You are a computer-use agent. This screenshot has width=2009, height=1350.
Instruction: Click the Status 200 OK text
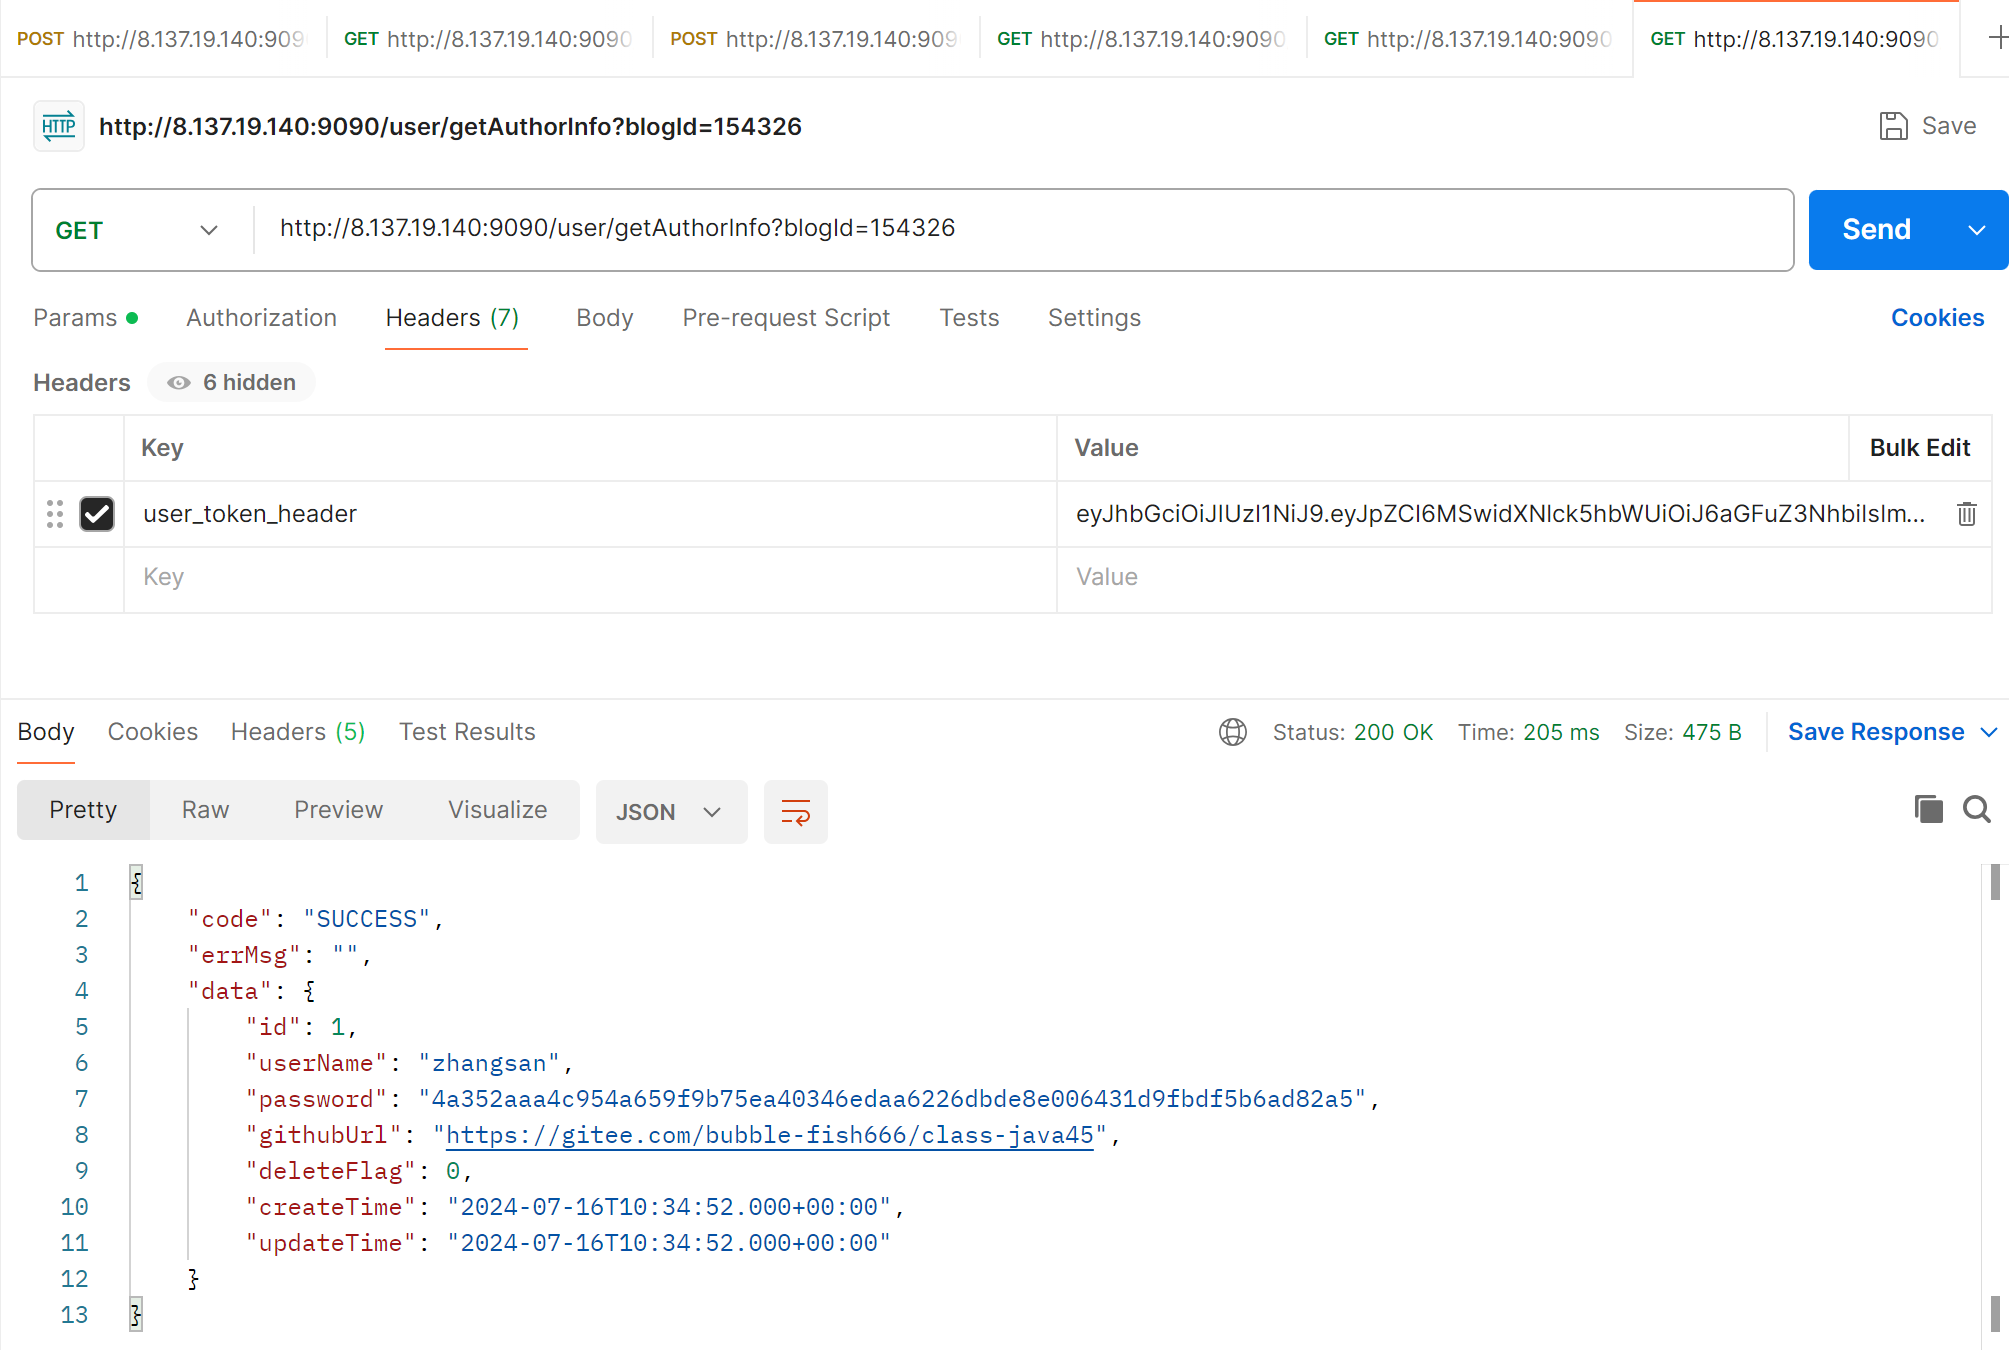pos(1353,732)
